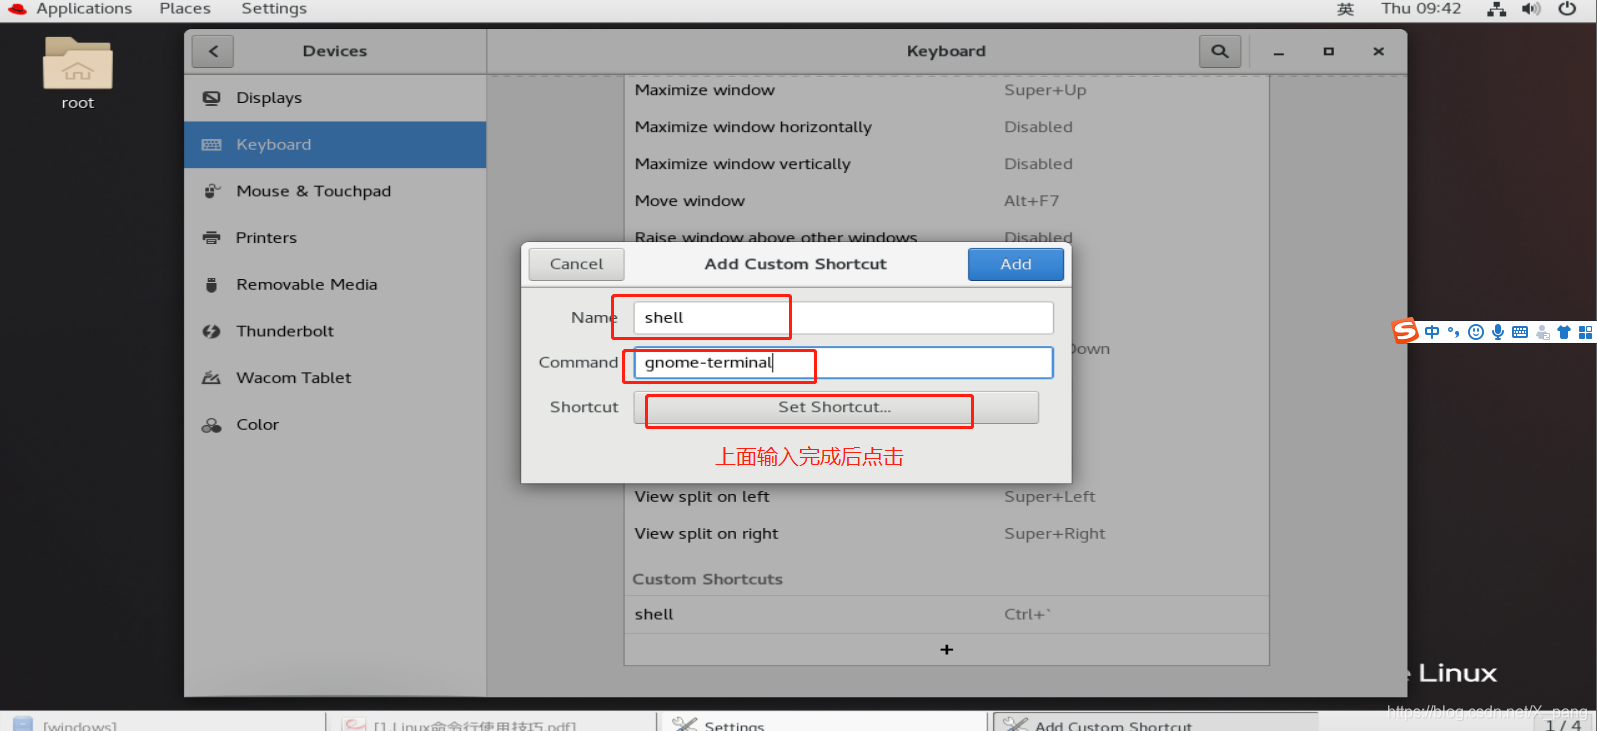Click the Set Shortcut... button
1597x731 pixels.
point(836,407)
